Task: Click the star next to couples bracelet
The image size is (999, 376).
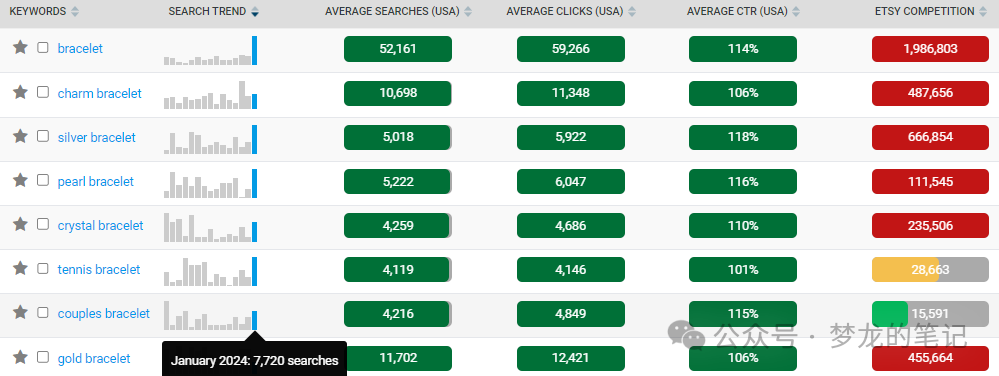Action: [20, 312]
